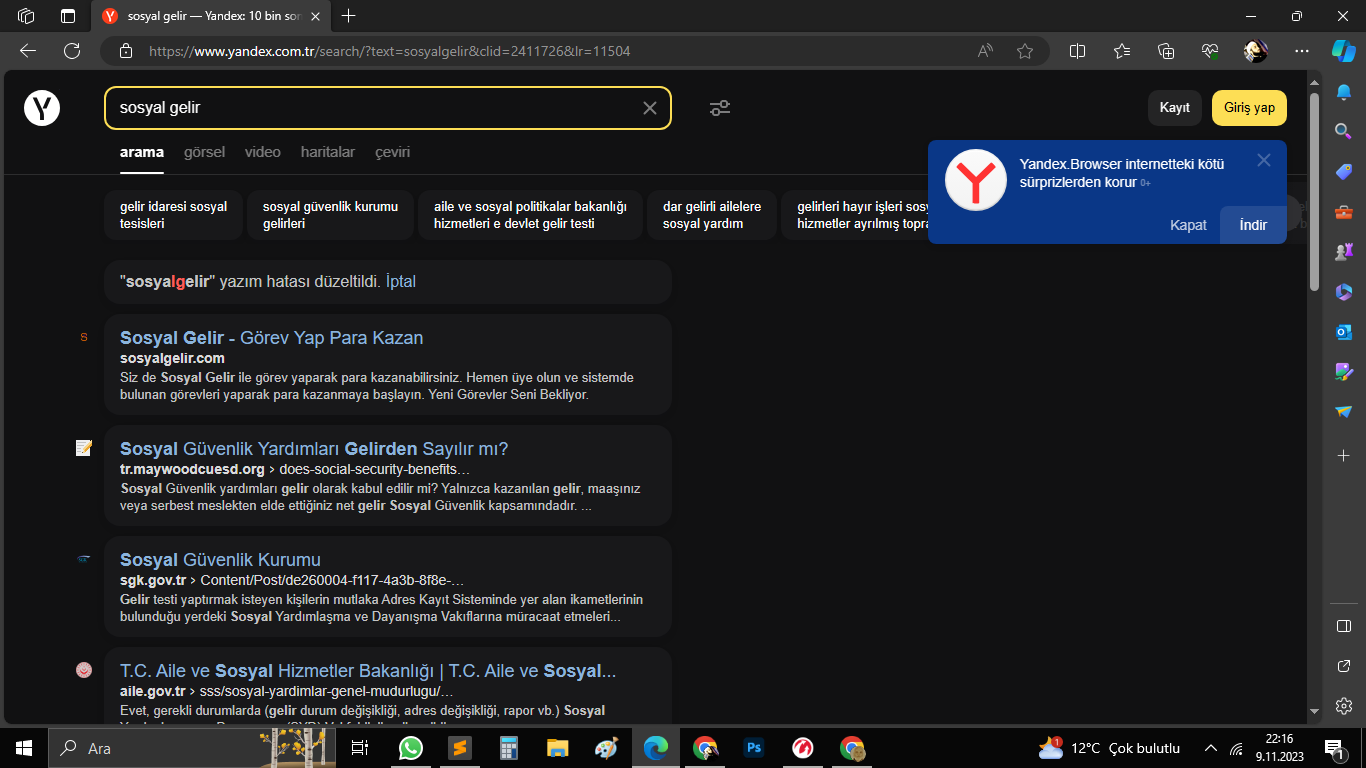Open the Favorites list
Viewport: 1366px width, 768px height.
pyautogui.click(x=1122, y=51)
